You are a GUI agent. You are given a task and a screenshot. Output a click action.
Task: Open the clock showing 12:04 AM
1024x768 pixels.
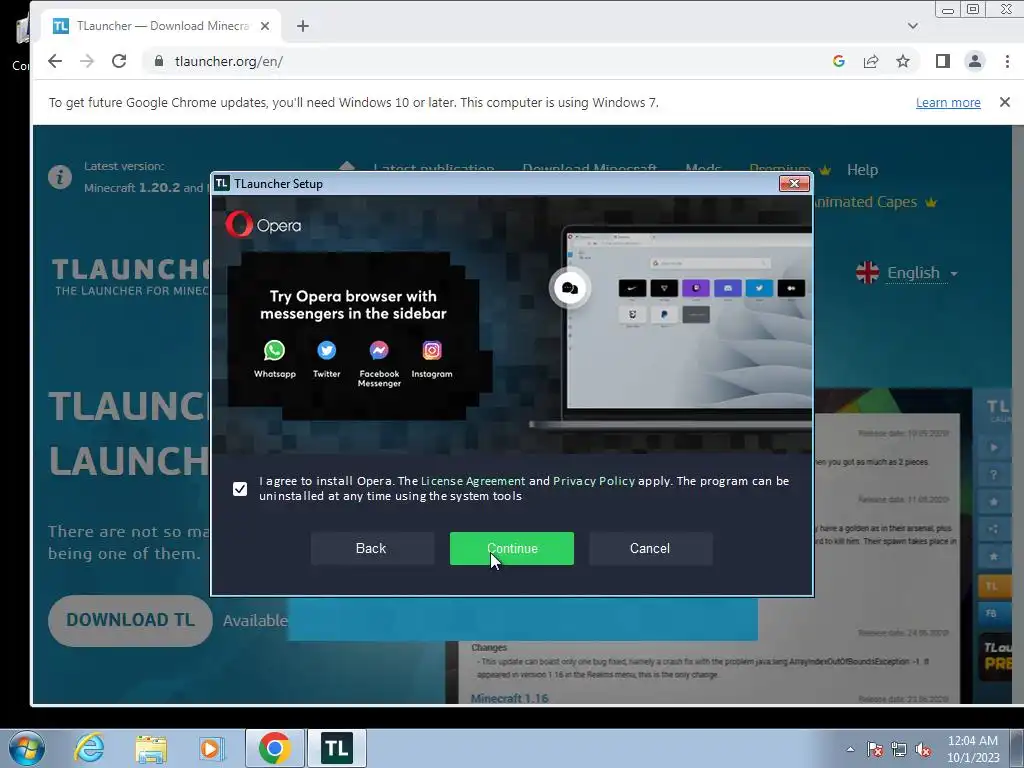click(x=973, y=749)
